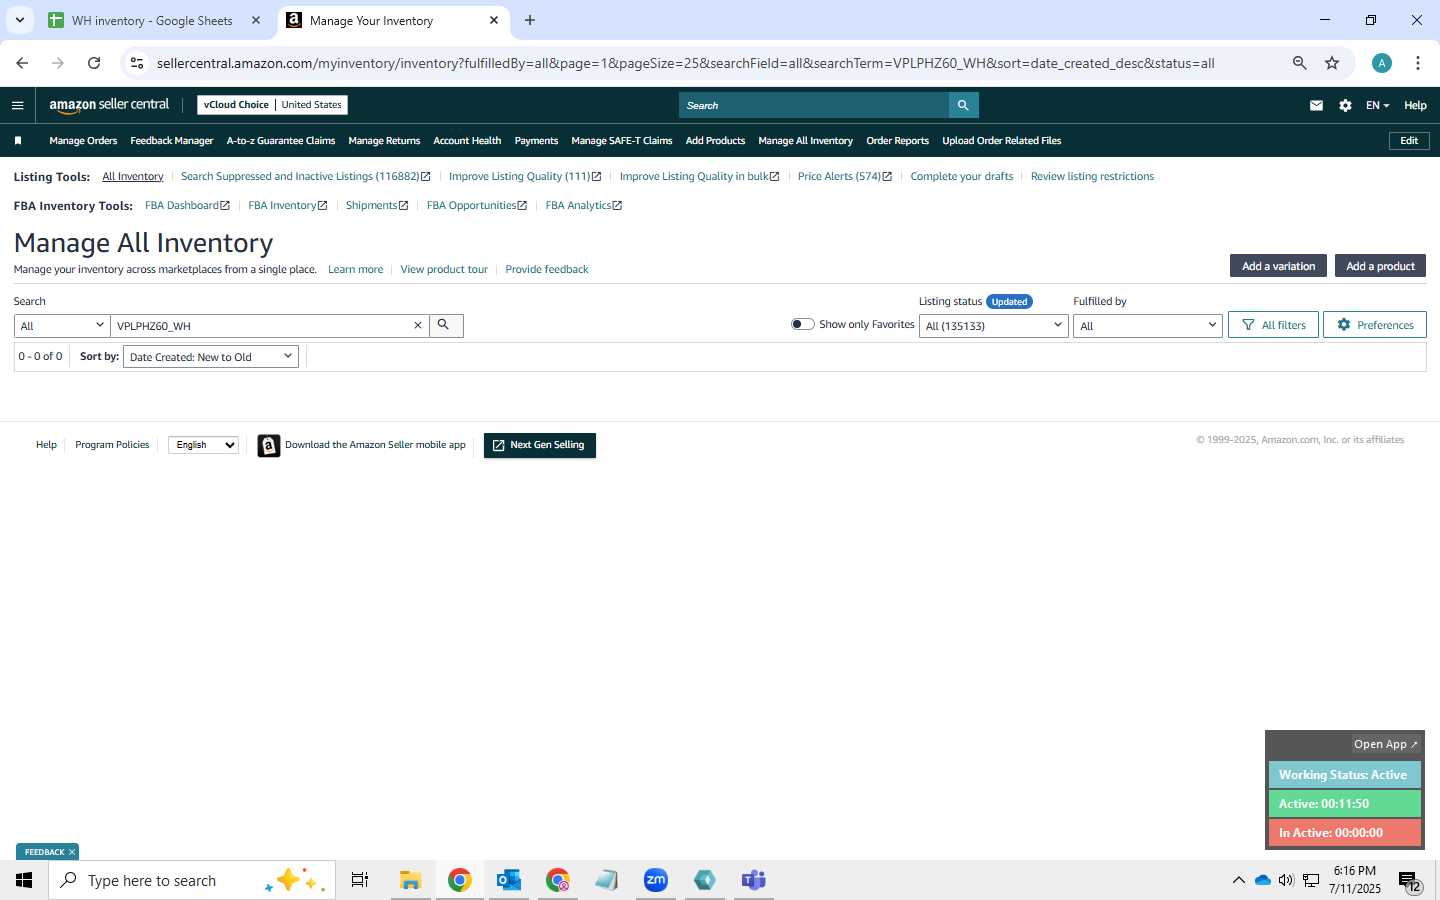This screenshot has width=1440, height=900.
Task: Show hidden system tray icons
Action: point(1238,880)
